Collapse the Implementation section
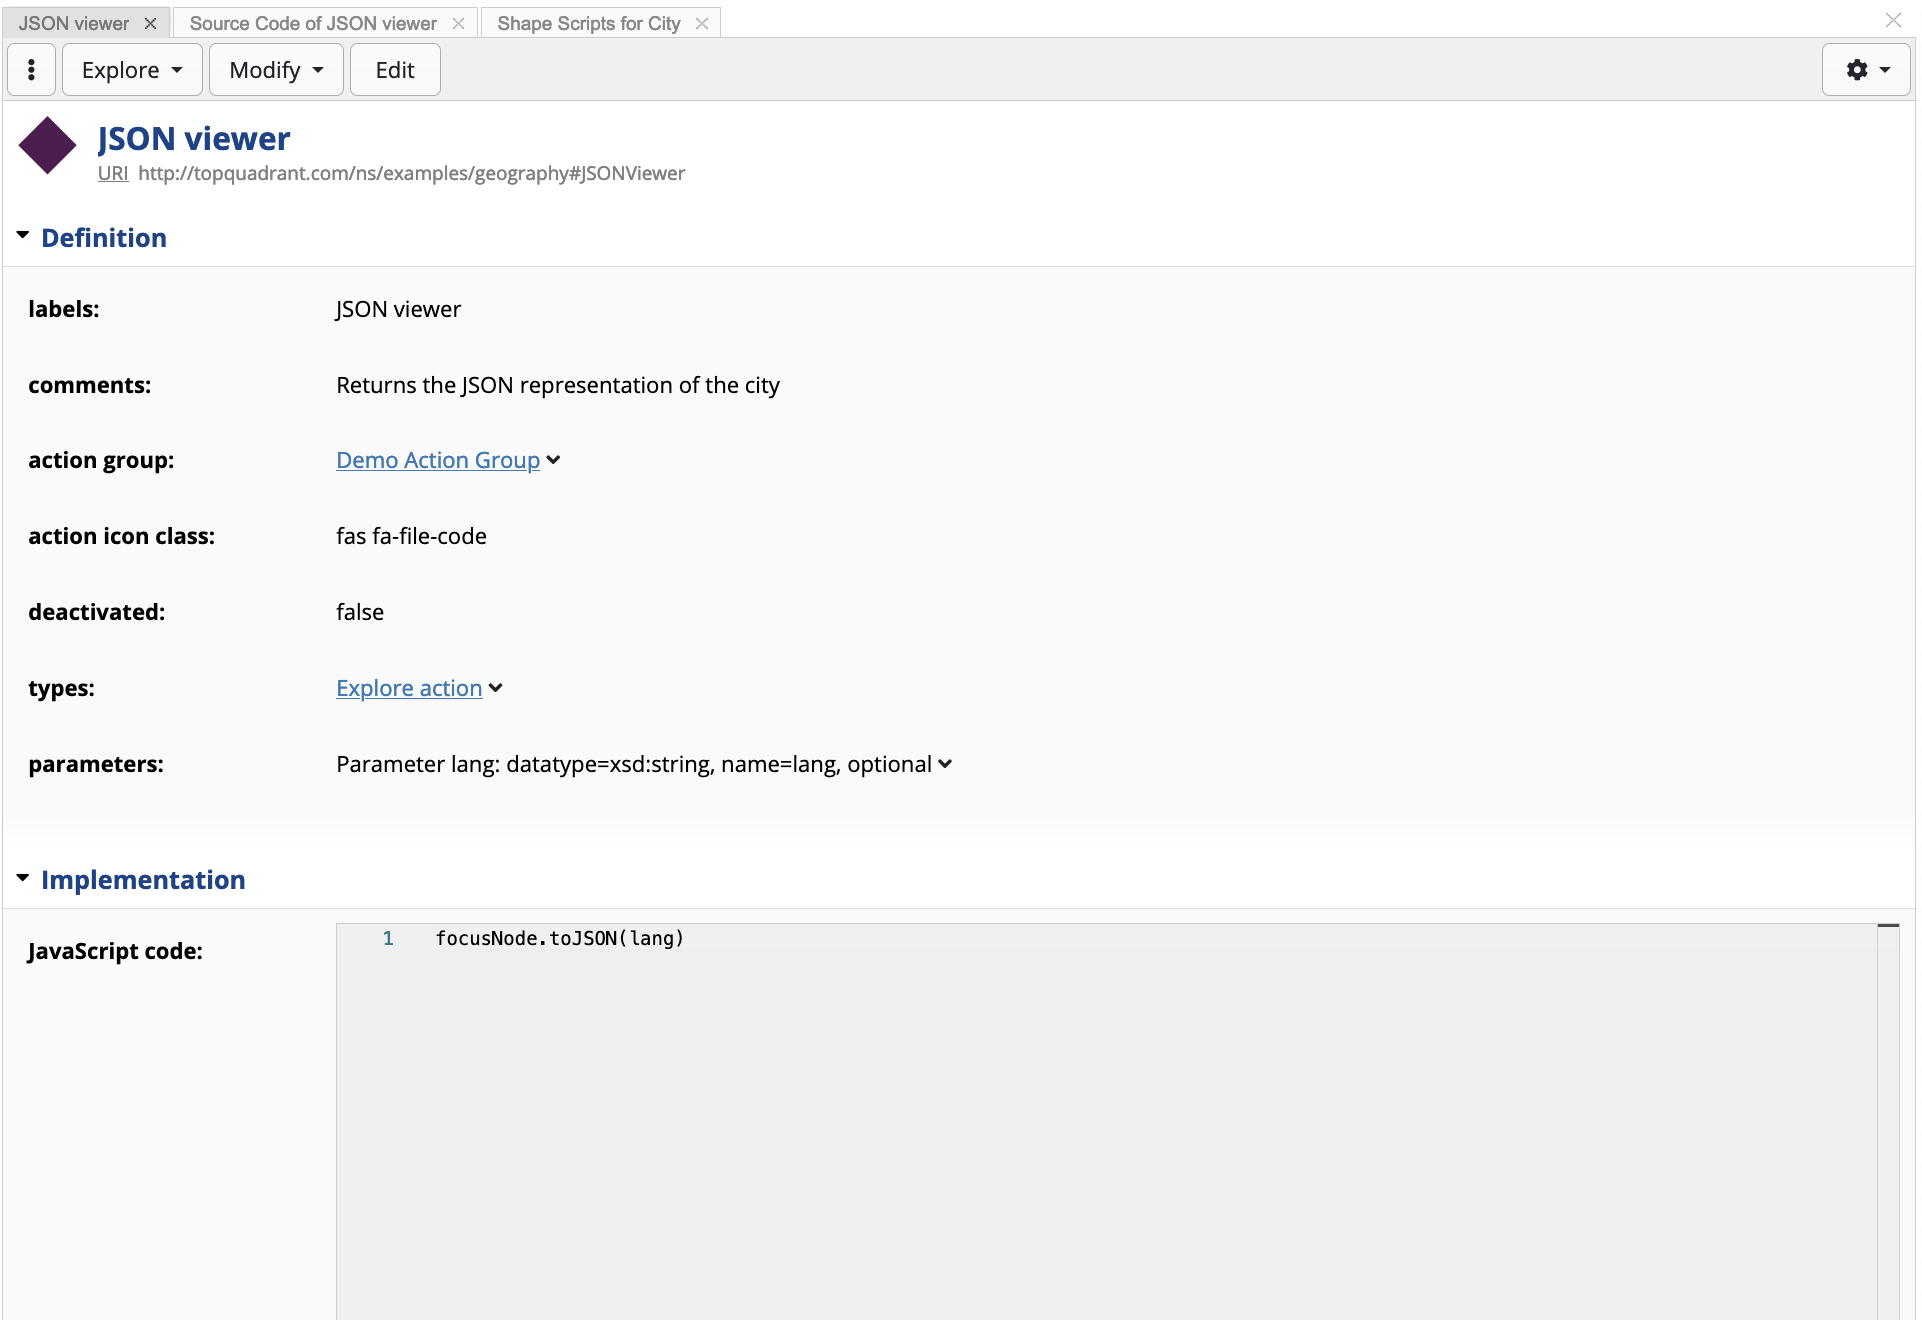Image resolution: width=1922 pixels, height=1320 pixels. click(x=23, y=878)
